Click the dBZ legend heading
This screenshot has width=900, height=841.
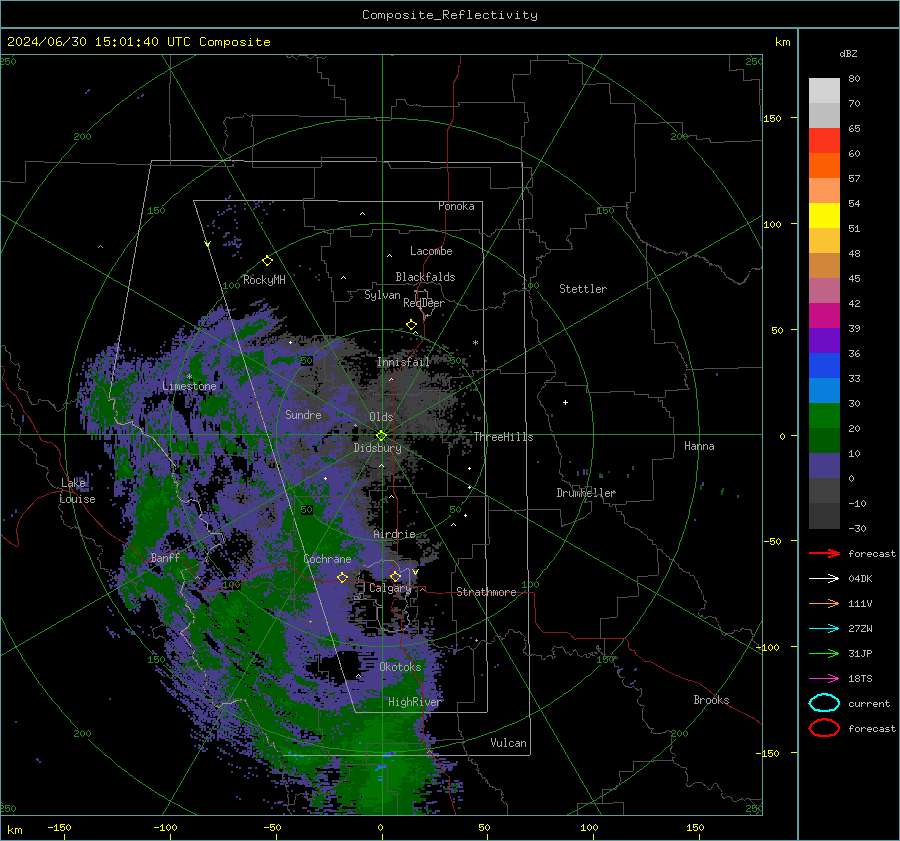point(848,53)
